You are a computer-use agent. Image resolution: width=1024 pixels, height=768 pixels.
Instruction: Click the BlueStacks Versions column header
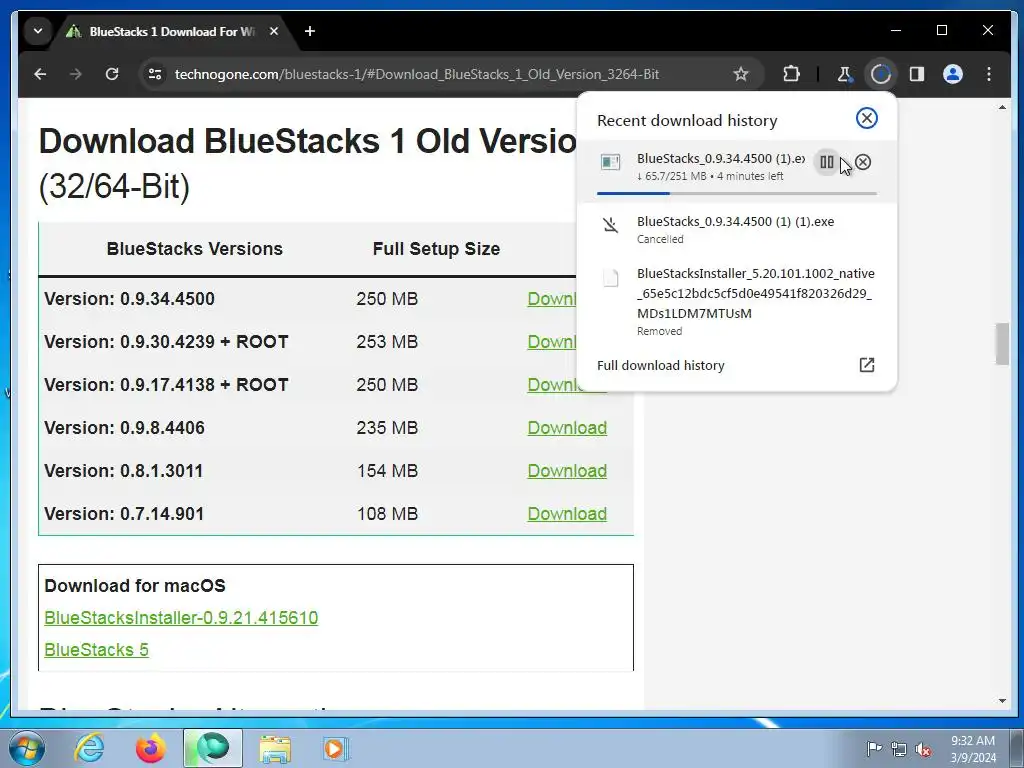[195, 249]
